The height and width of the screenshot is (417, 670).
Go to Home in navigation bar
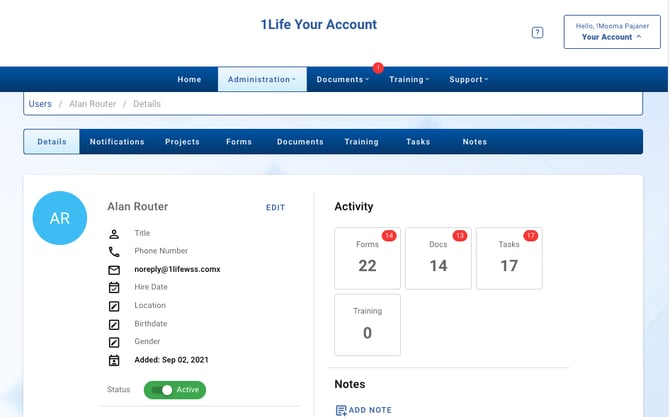pyautogui.click(x=189, y=80)
